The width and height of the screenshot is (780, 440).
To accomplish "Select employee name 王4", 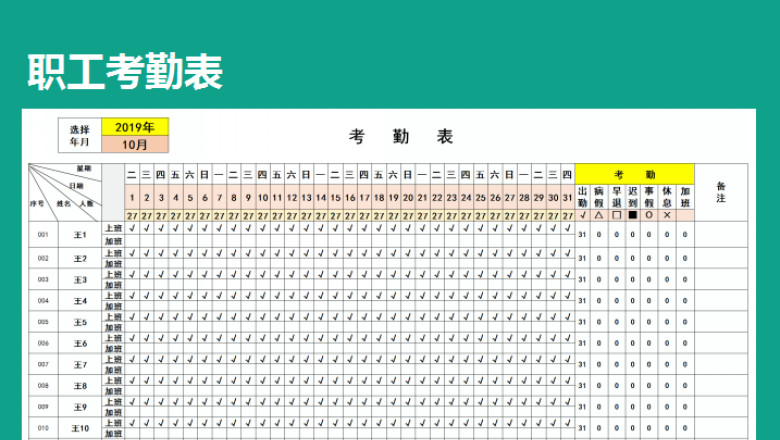I will (x=80, y=301).
